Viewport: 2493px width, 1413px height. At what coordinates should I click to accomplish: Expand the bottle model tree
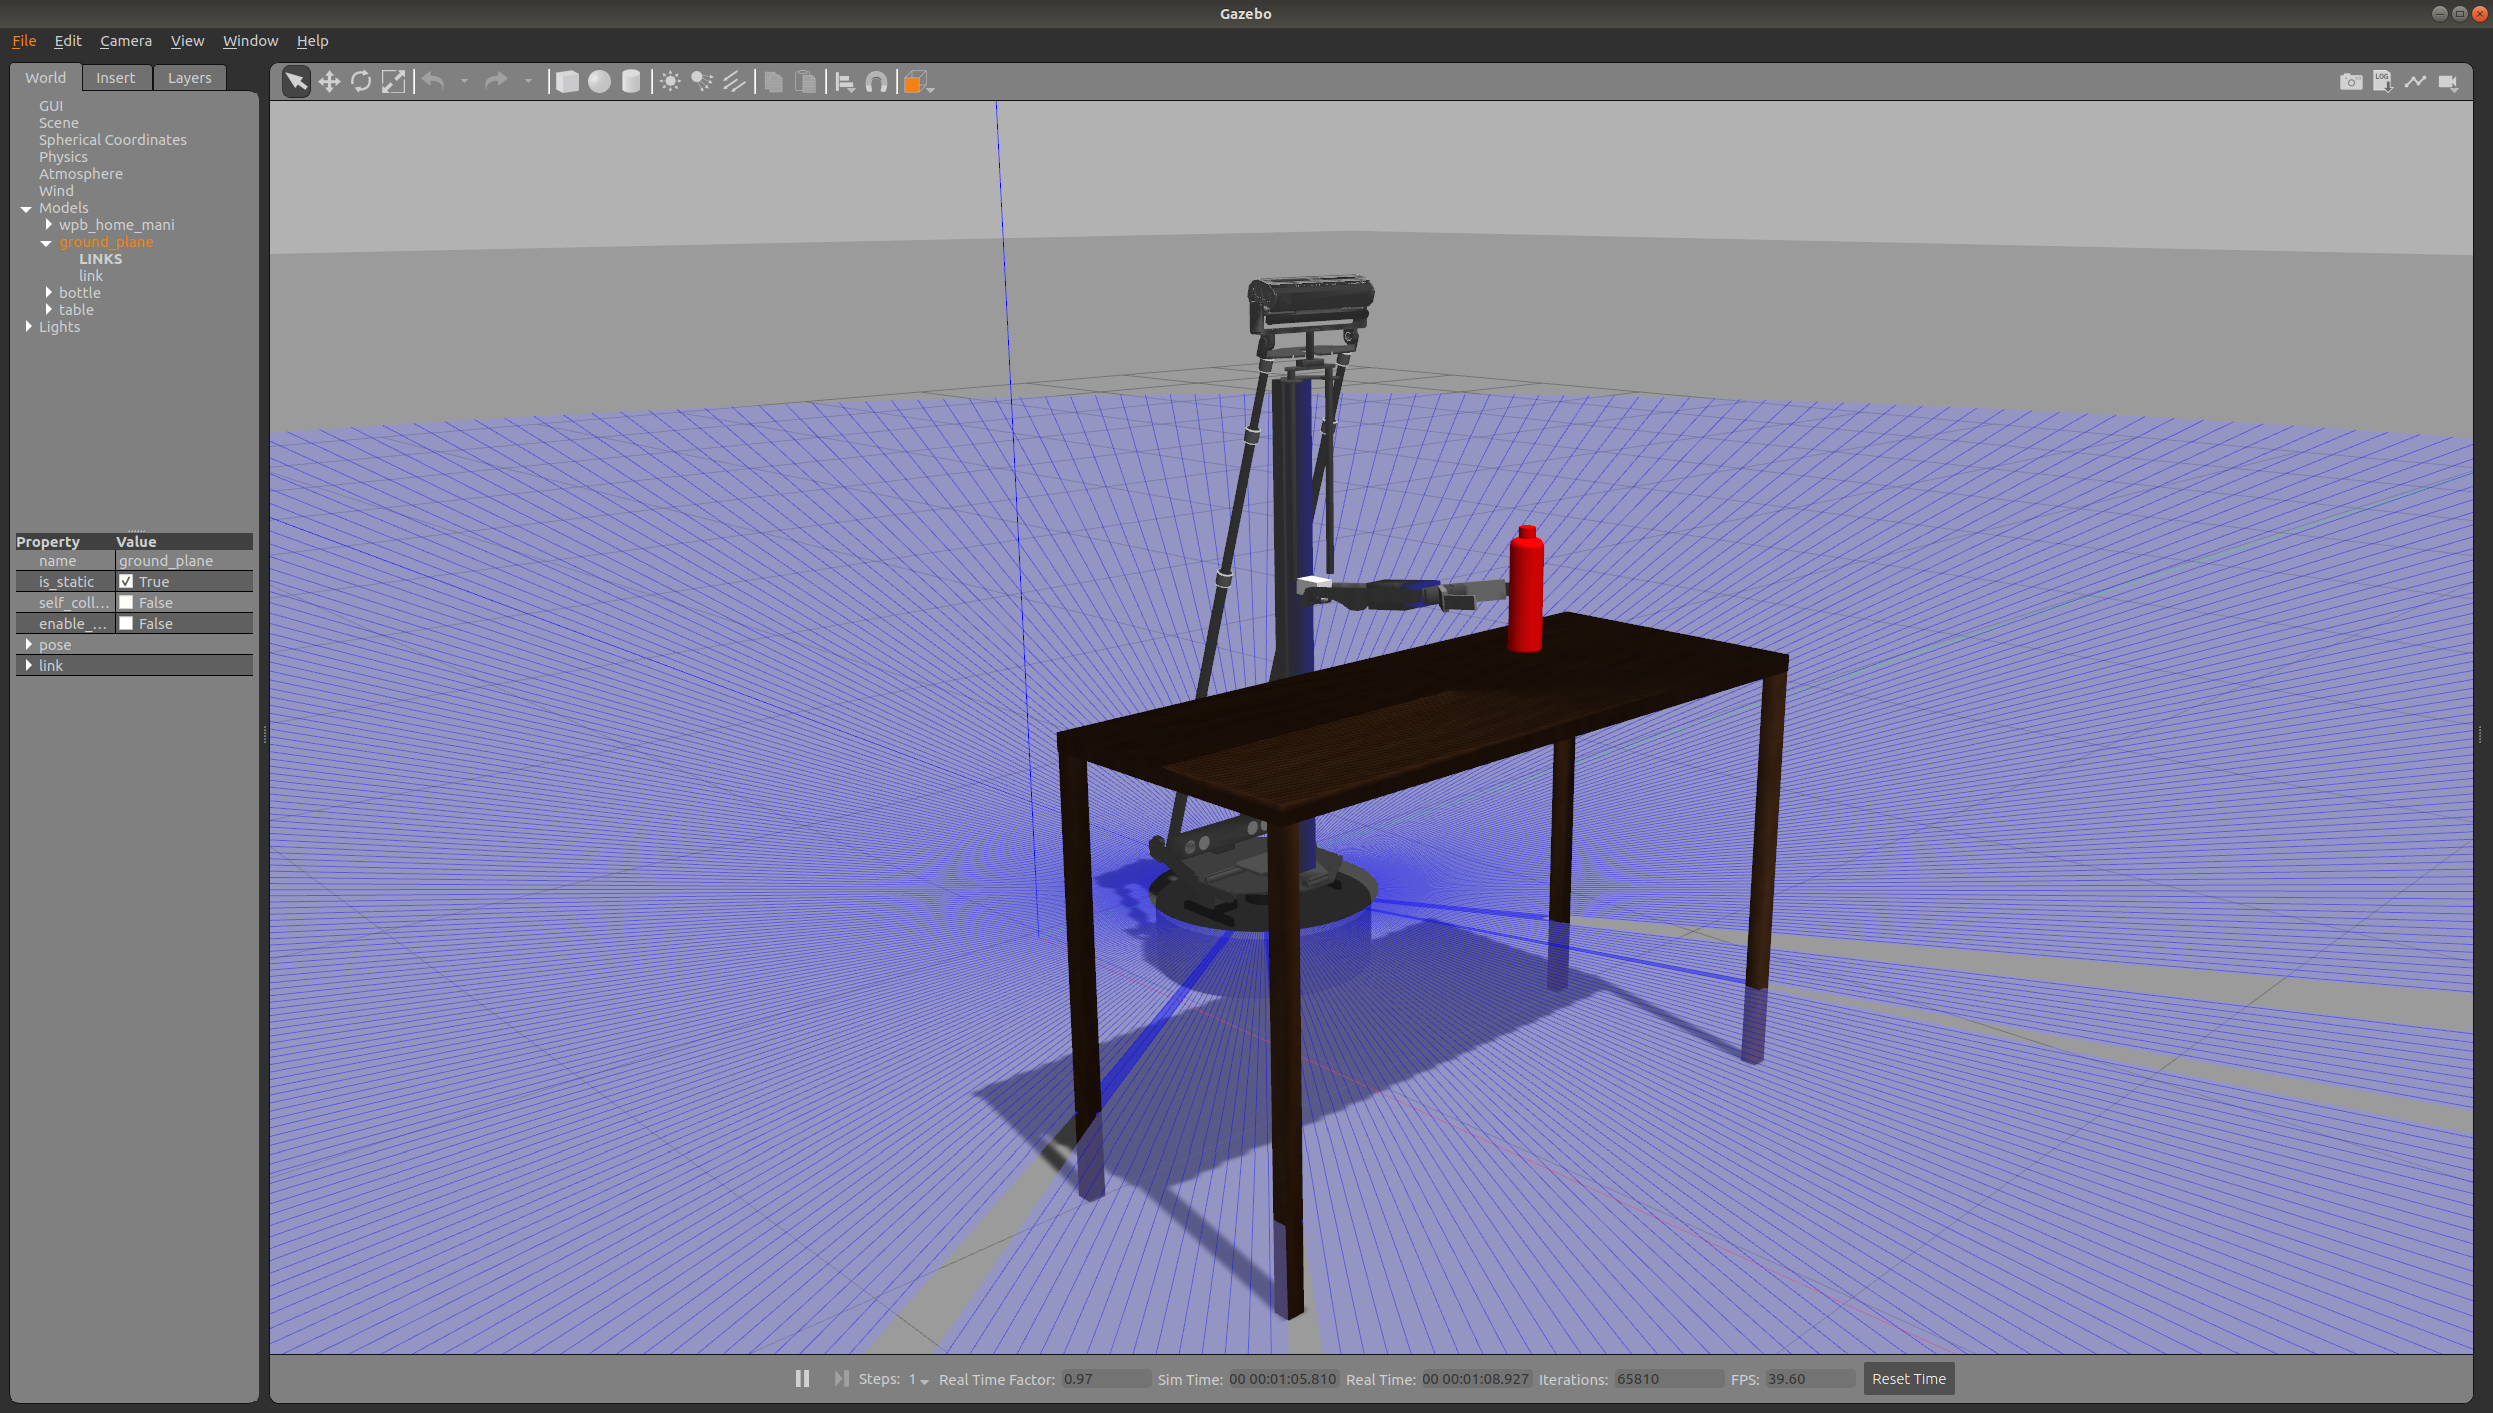coord(48,292)
